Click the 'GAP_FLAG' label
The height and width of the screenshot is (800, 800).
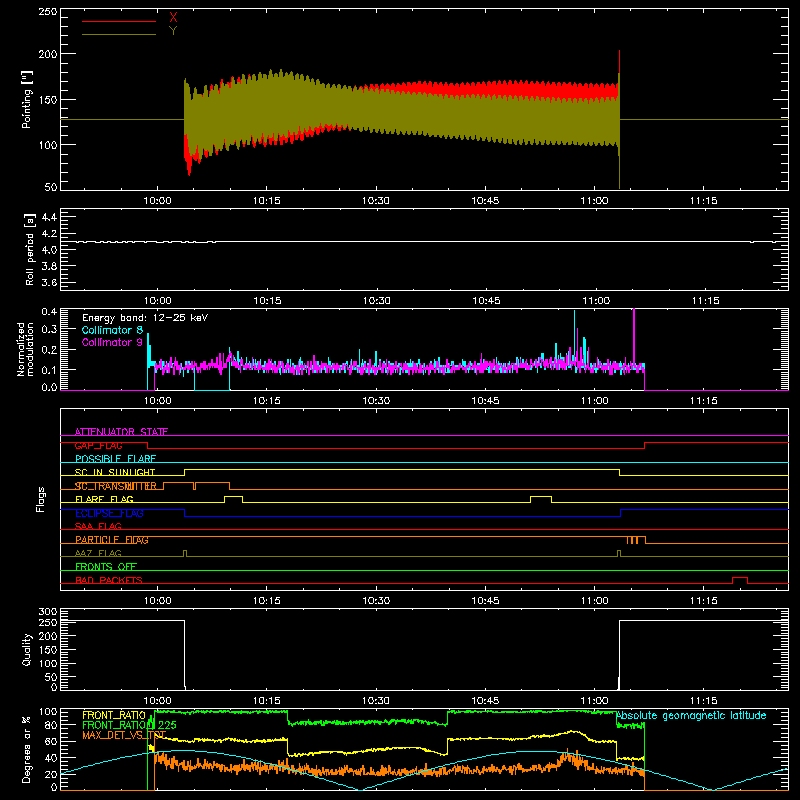[x=98, y=445]
